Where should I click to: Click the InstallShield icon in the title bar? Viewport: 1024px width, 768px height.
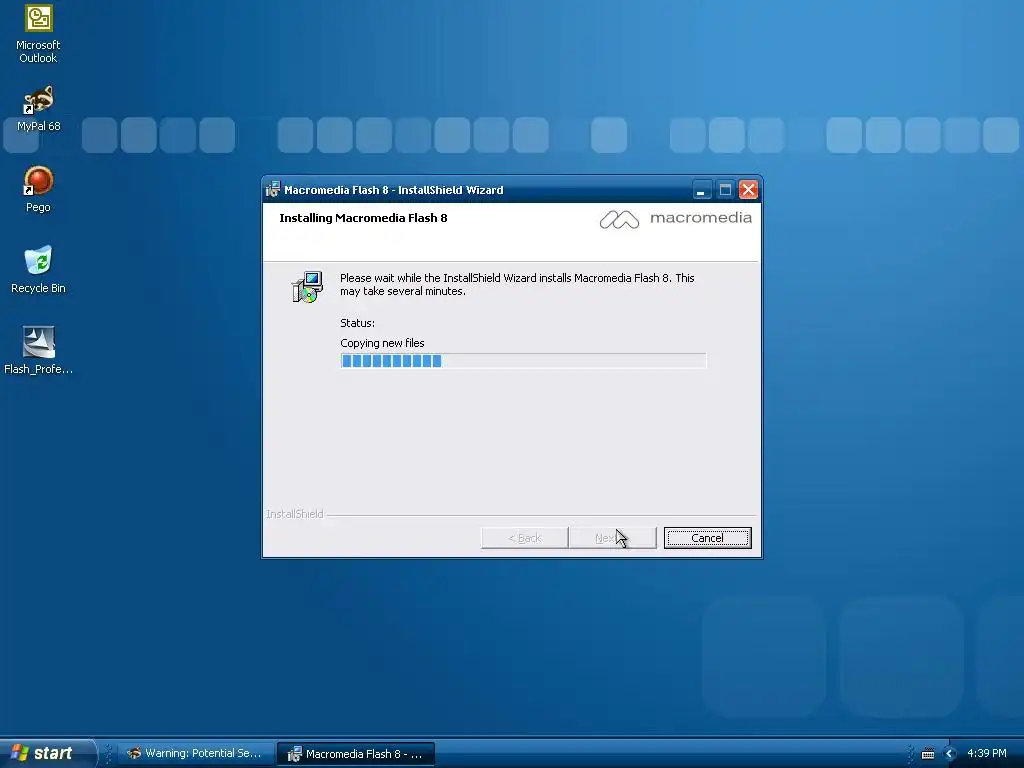[x=272, y=189]
